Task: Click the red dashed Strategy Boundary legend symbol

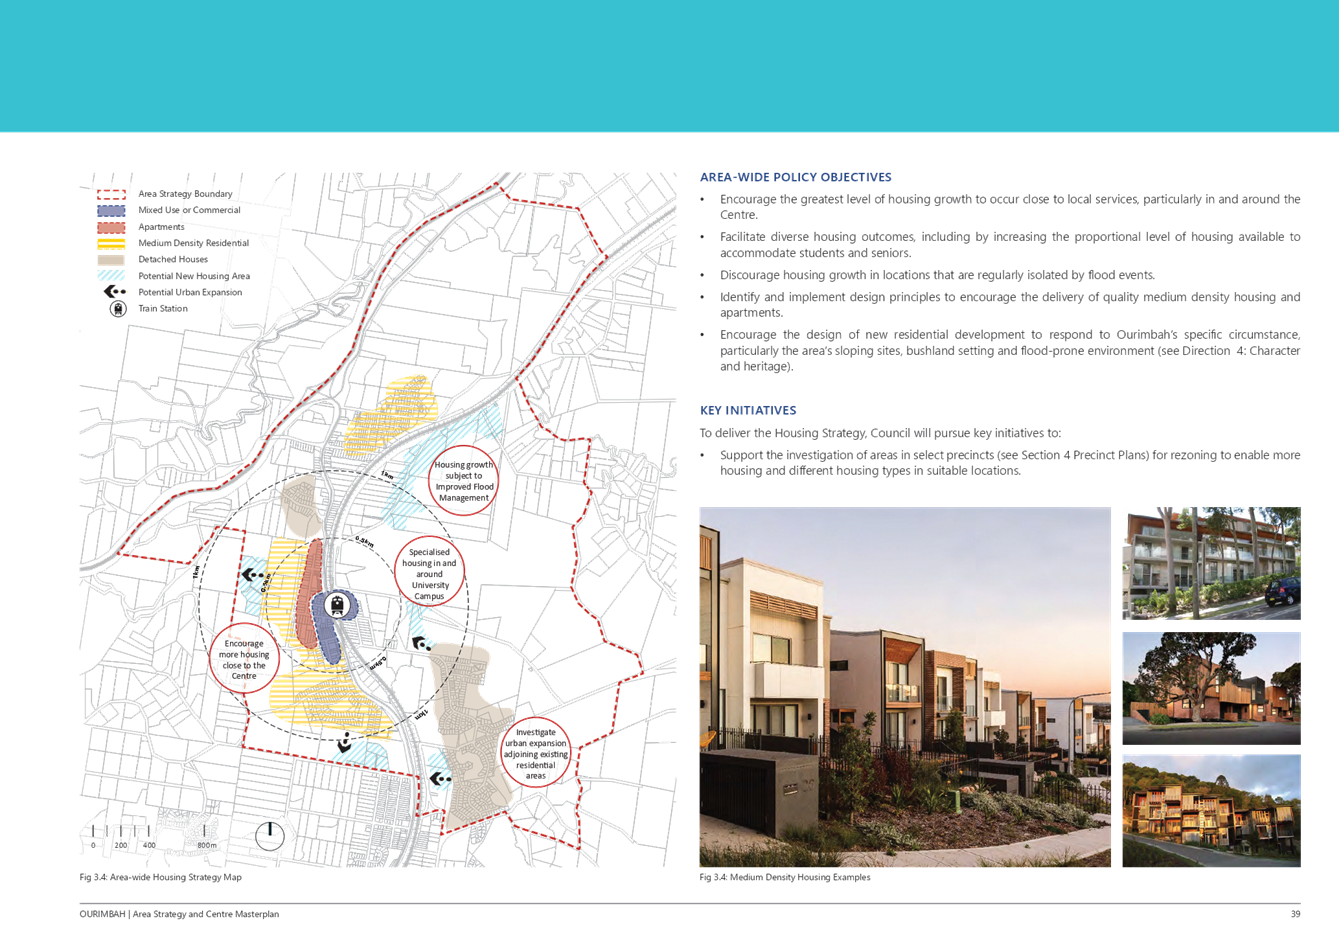Action: tap(111, 194)
